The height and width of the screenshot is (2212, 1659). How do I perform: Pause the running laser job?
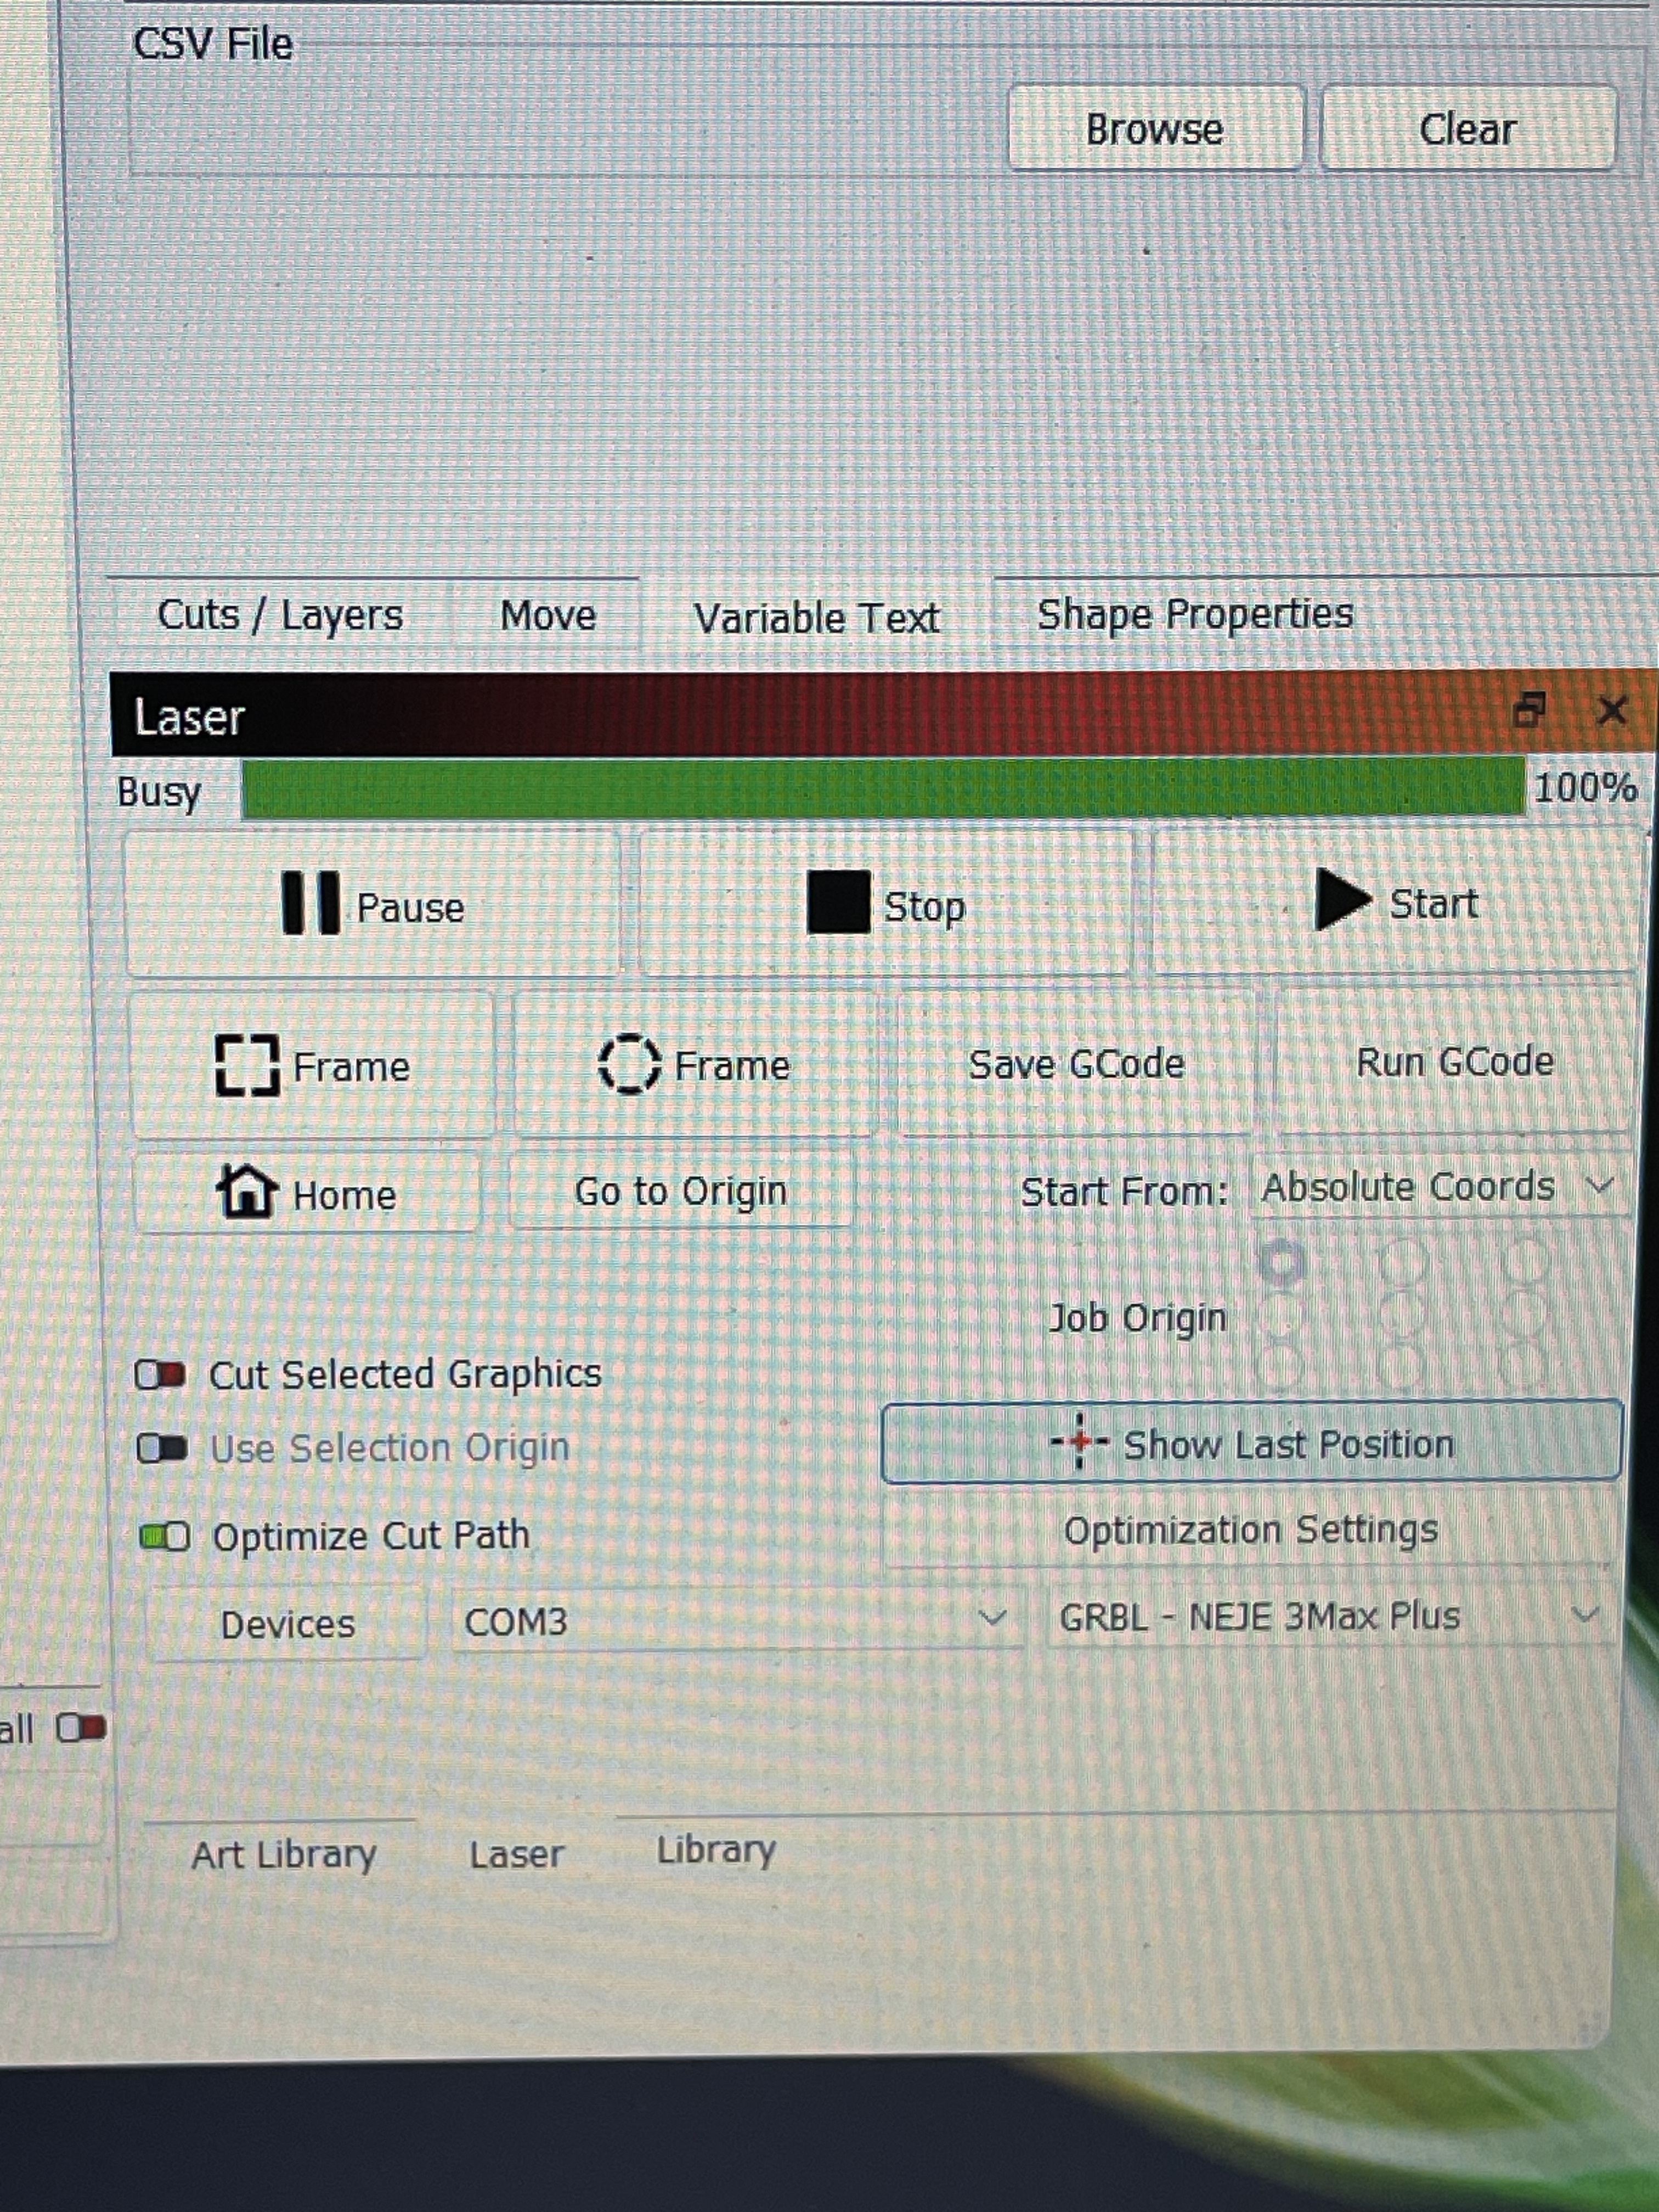point(372,905)
